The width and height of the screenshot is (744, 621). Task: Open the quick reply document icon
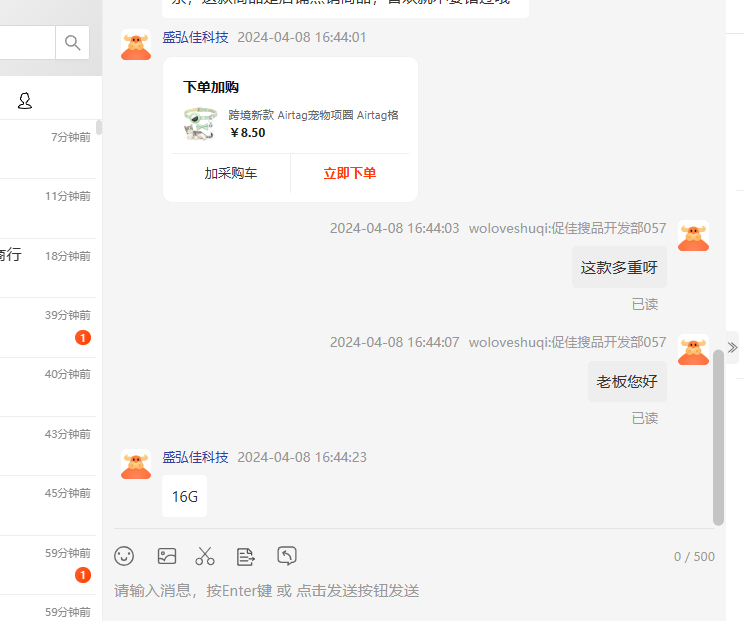pos(245,556)
